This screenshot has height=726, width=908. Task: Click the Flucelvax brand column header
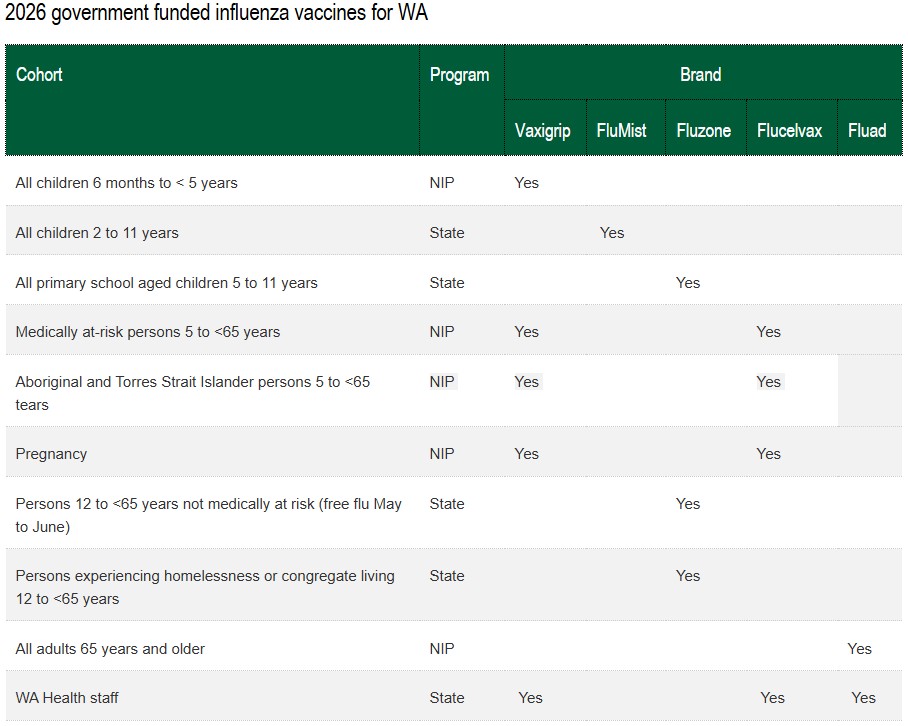coord(789,131)
